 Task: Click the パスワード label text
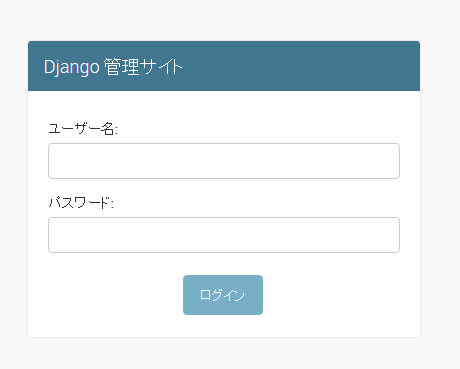point(81,203)
